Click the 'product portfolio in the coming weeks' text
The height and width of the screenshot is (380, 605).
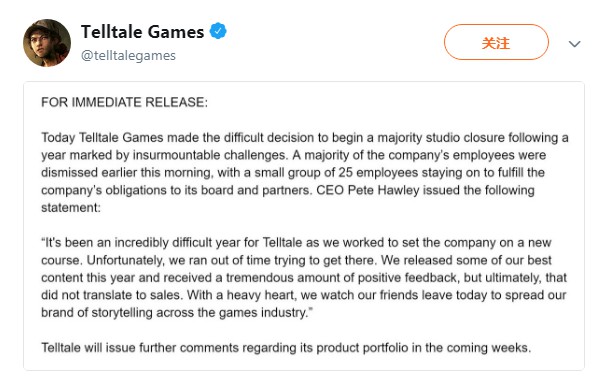click(x=424, y=348)
